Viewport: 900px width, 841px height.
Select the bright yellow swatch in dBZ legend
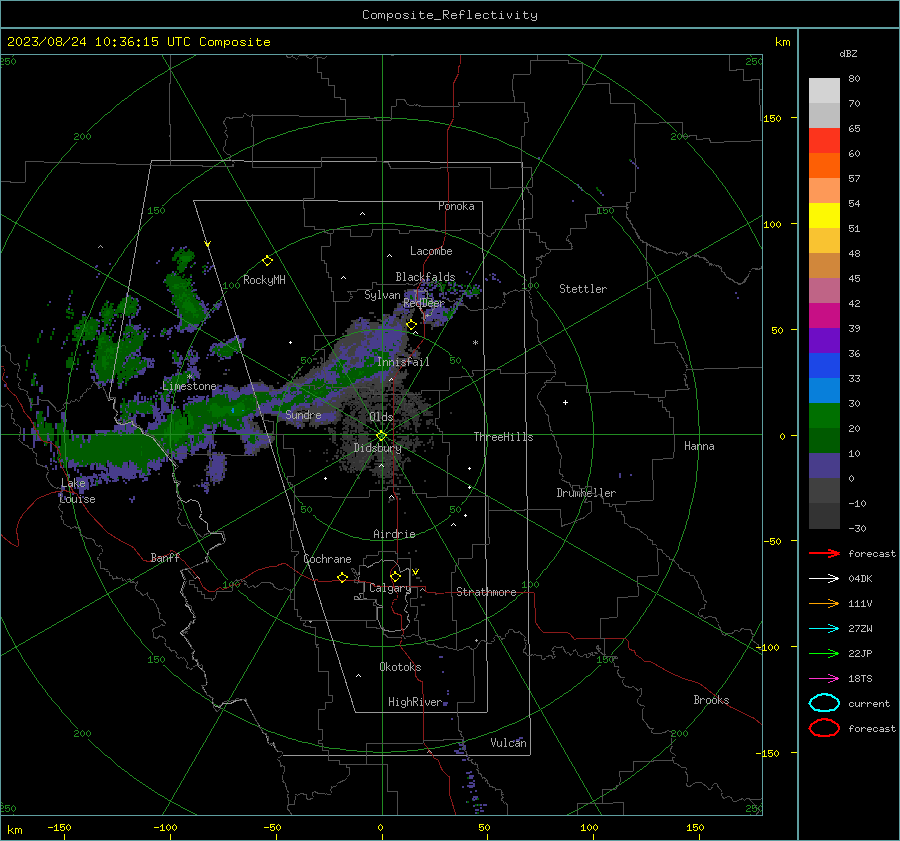tap(824, 215)
